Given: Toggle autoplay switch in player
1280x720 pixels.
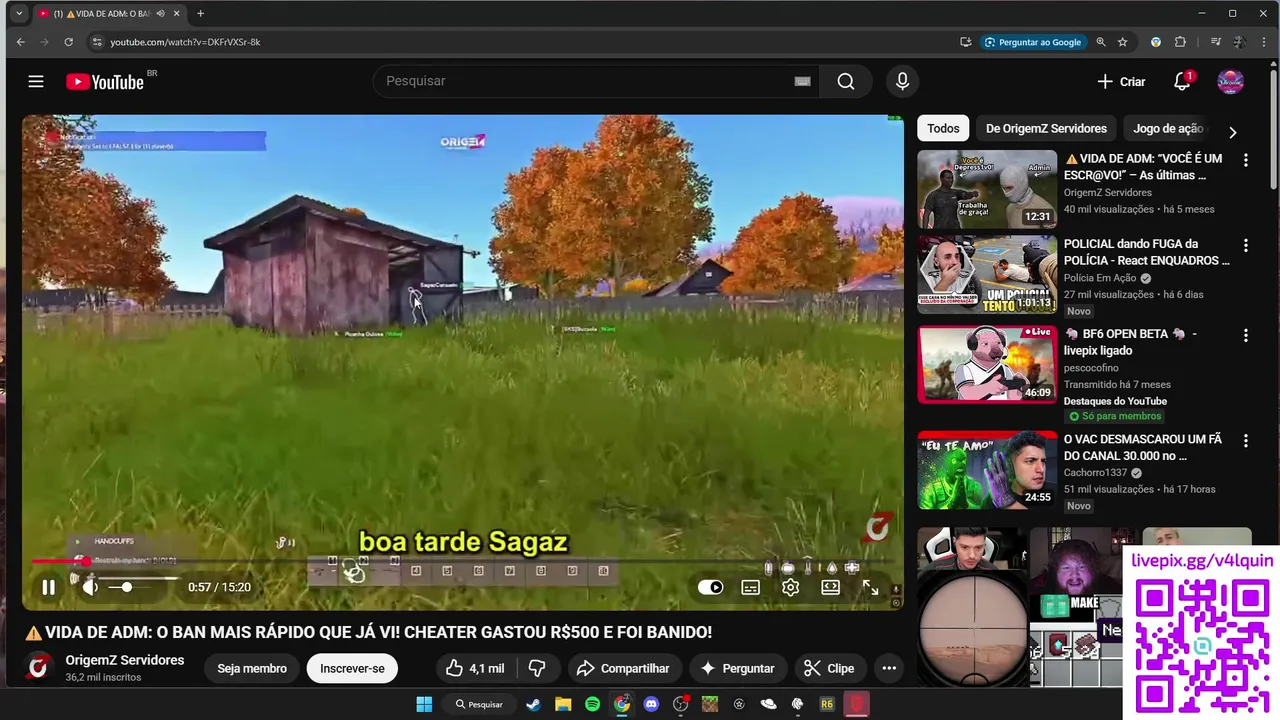Looking at the screenshot, I should [710, 587].
